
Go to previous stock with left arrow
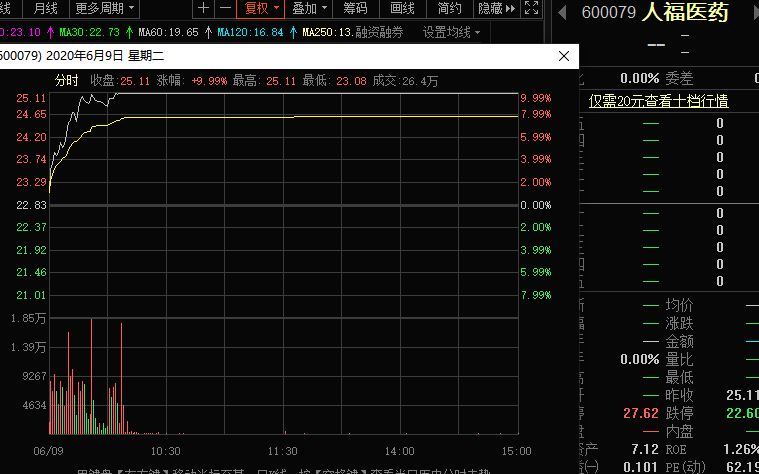pos(563,13)
